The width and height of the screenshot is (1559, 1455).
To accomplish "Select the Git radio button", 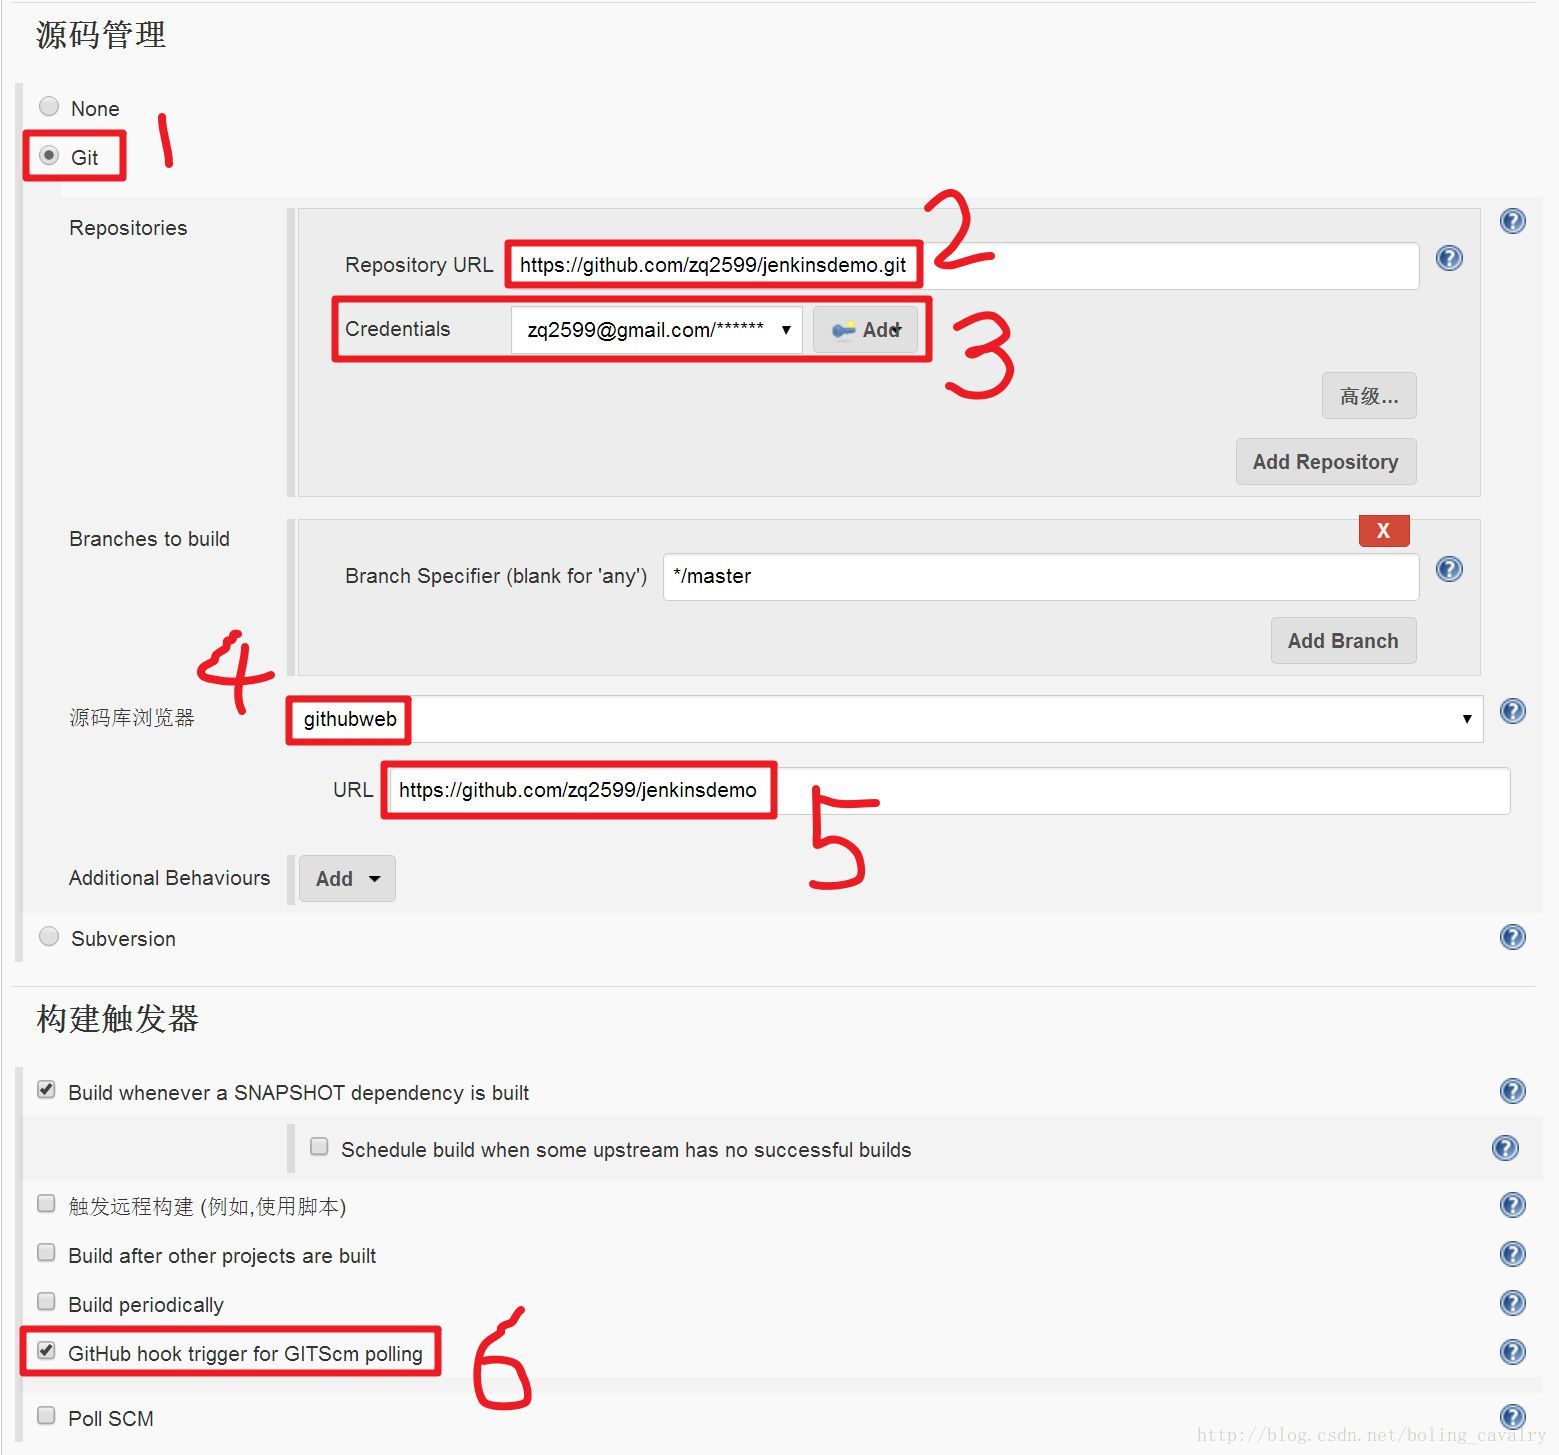I will pos(48,155).
